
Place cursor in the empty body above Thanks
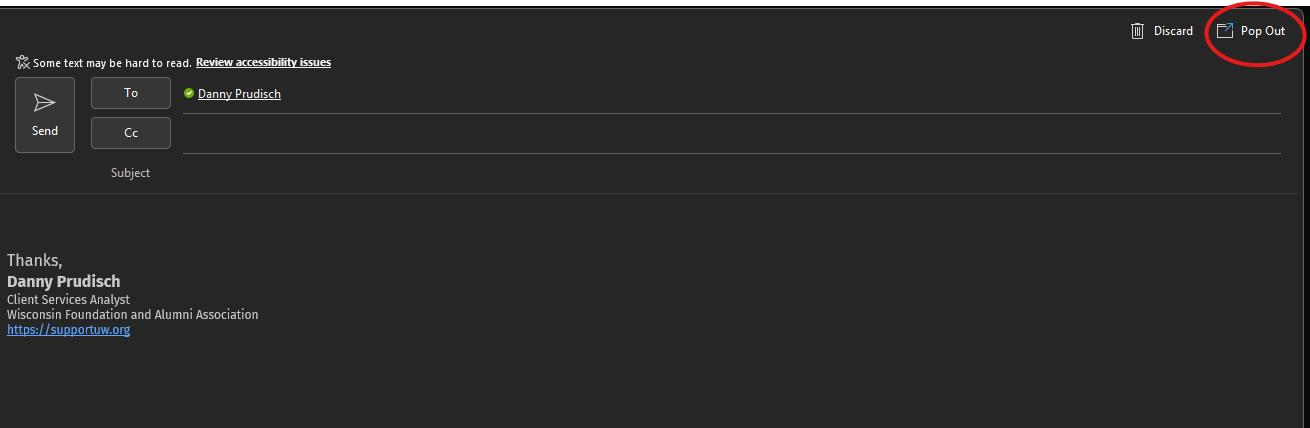(655, 222)
